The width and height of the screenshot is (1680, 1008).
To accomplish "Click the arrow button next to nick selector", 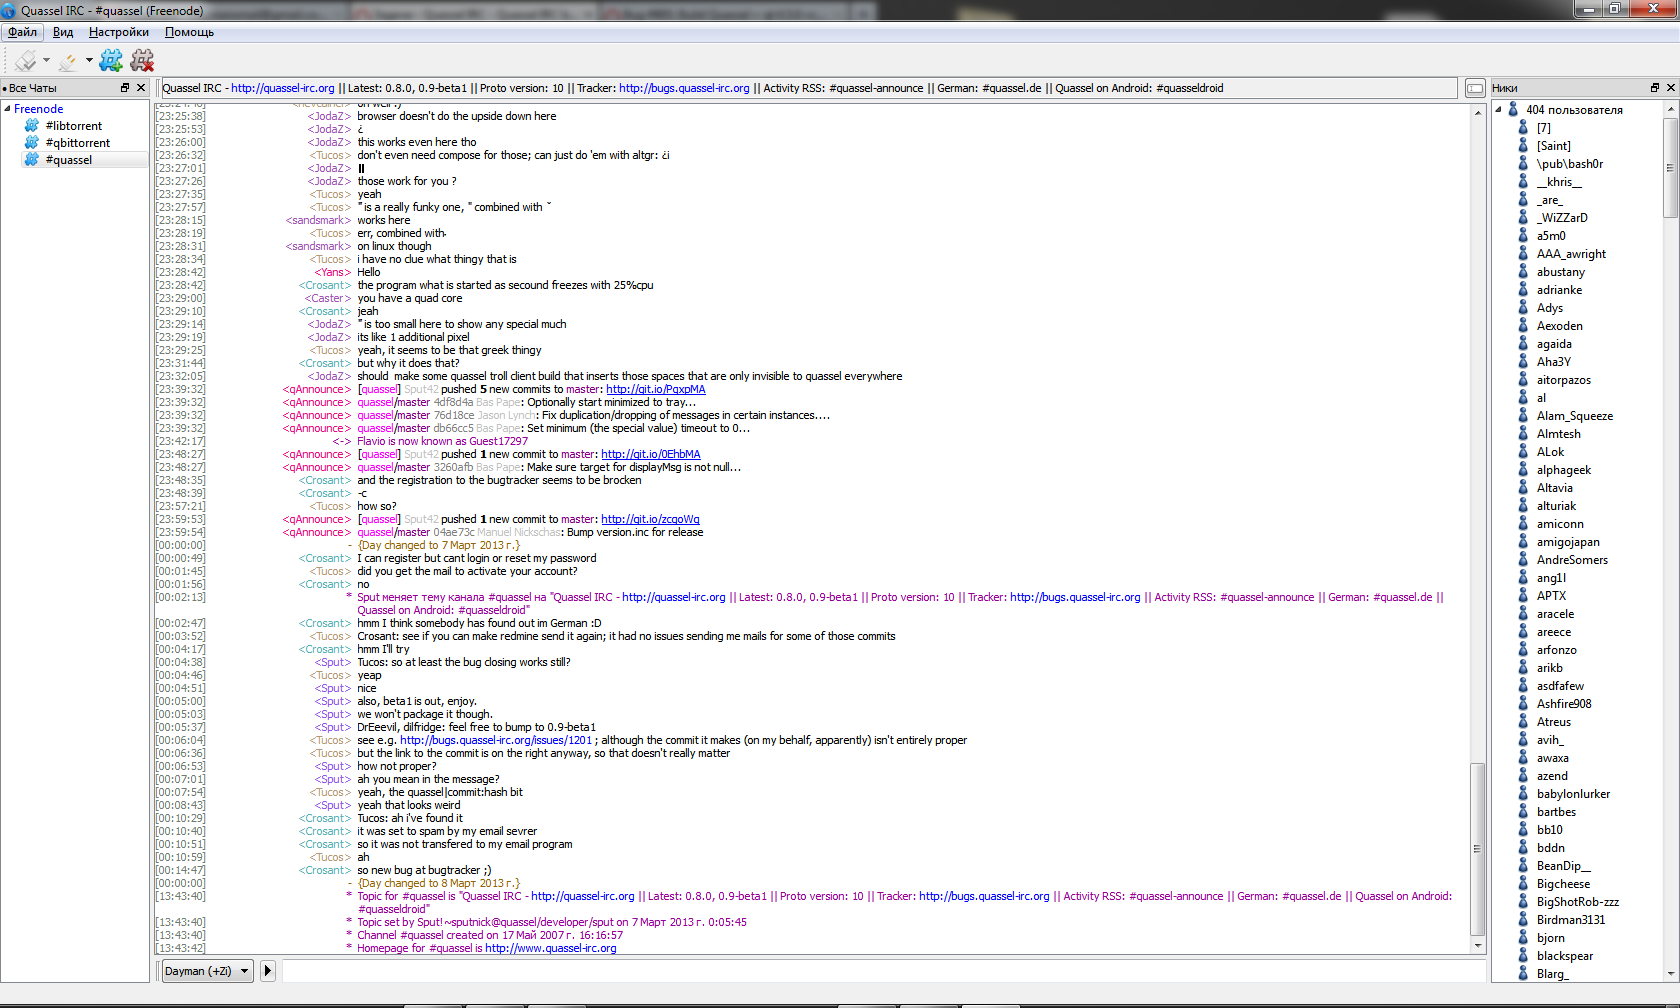I will (267, 971).
